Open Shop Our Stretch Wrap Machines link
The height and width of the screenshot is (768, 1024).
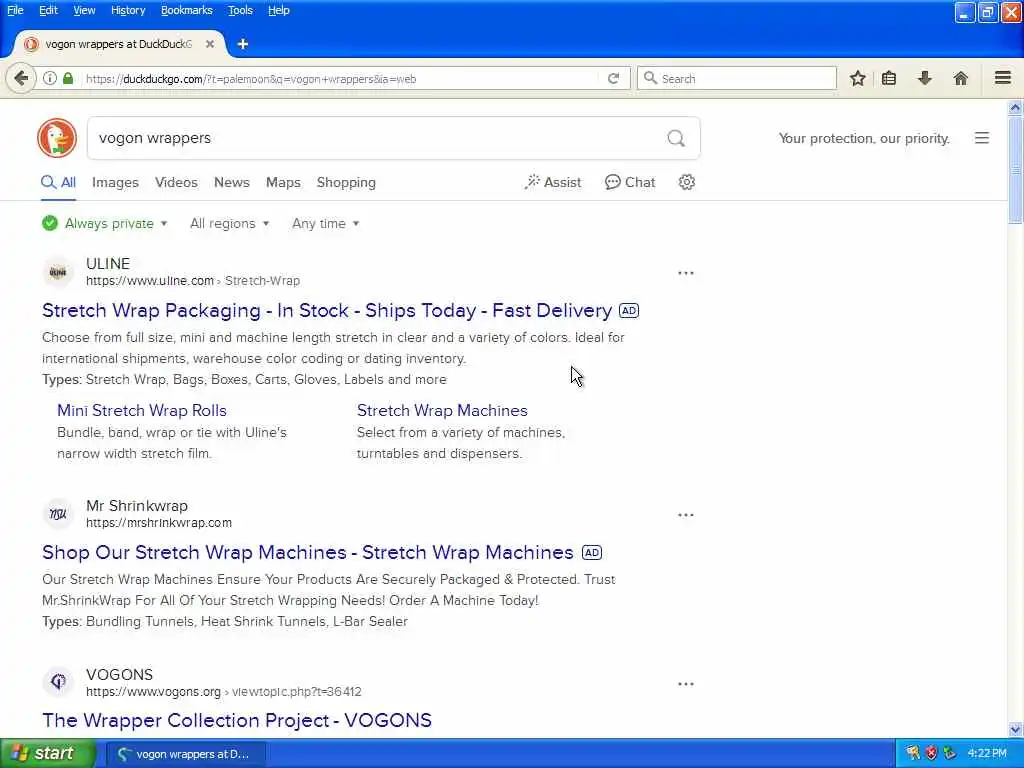pos(308,552)
